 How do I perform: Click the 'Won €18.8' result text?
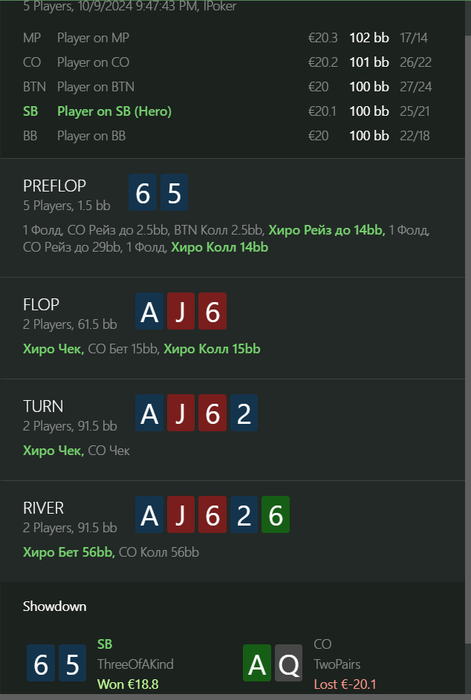(128, 684)
